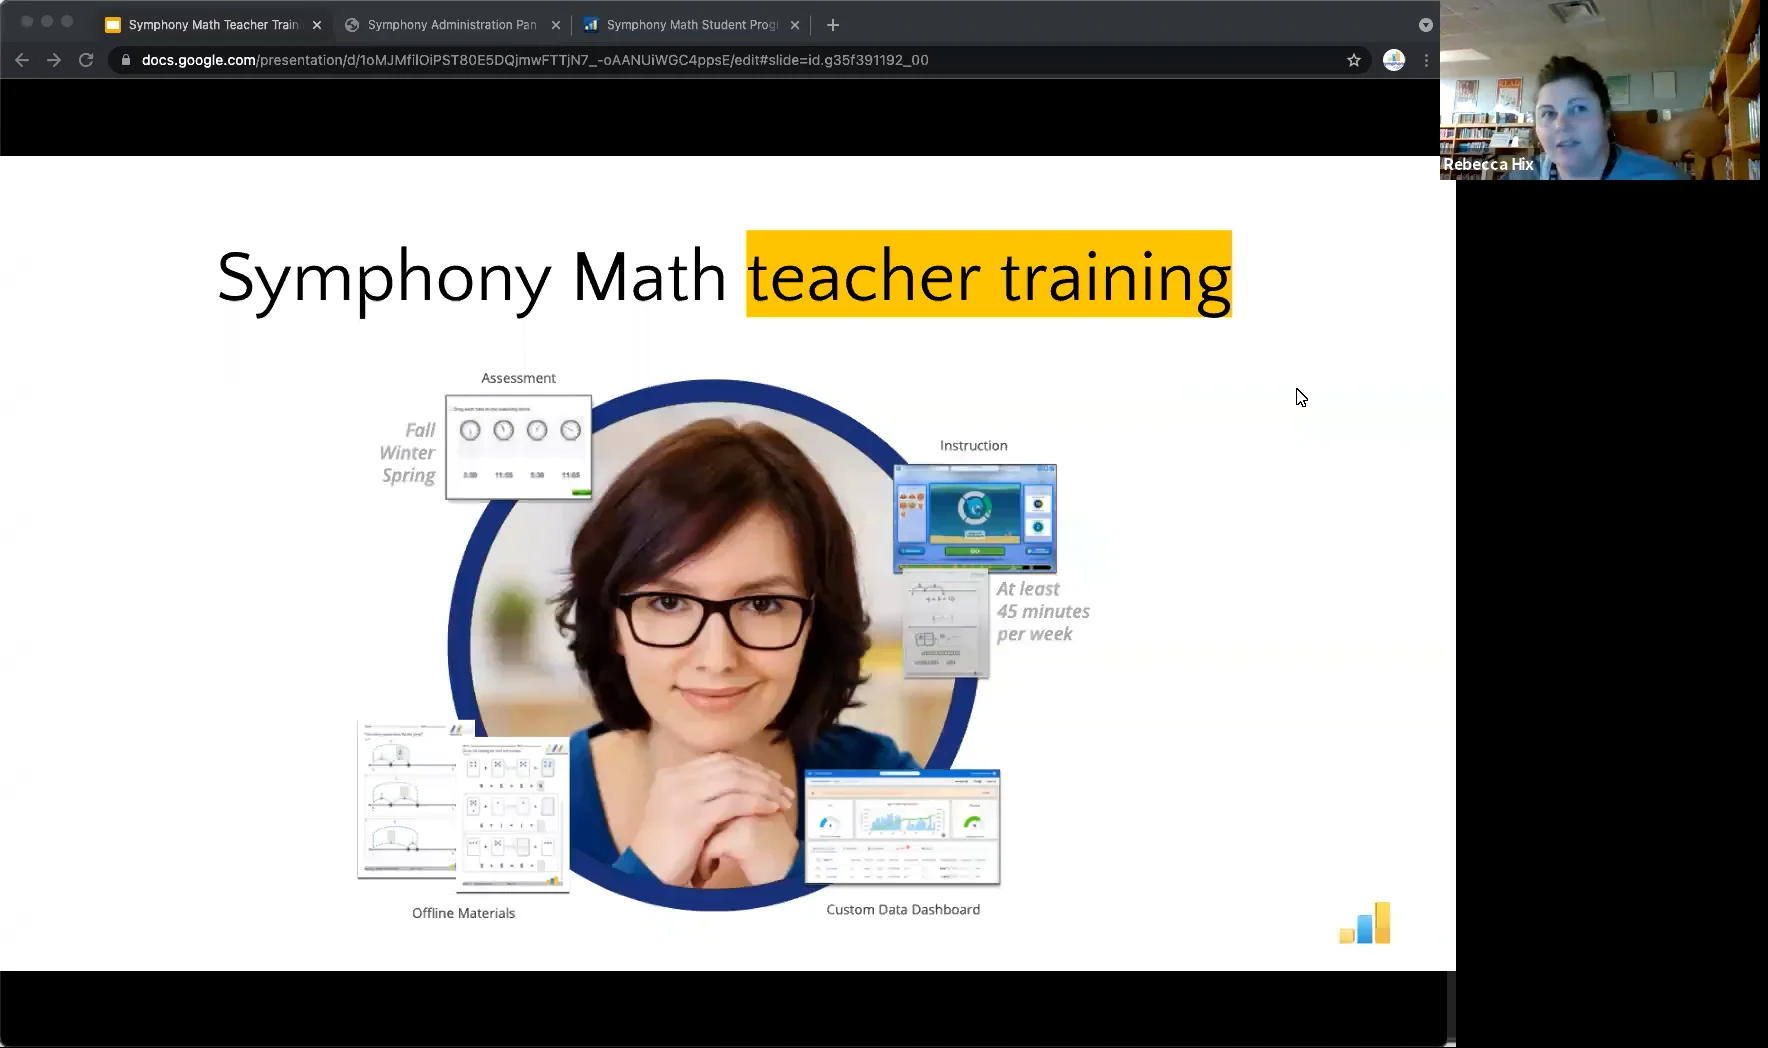Screen dimensions: 1768x1048
Task: Open the Chrome three-dot menu
Action: click(x=1427, y=60)
